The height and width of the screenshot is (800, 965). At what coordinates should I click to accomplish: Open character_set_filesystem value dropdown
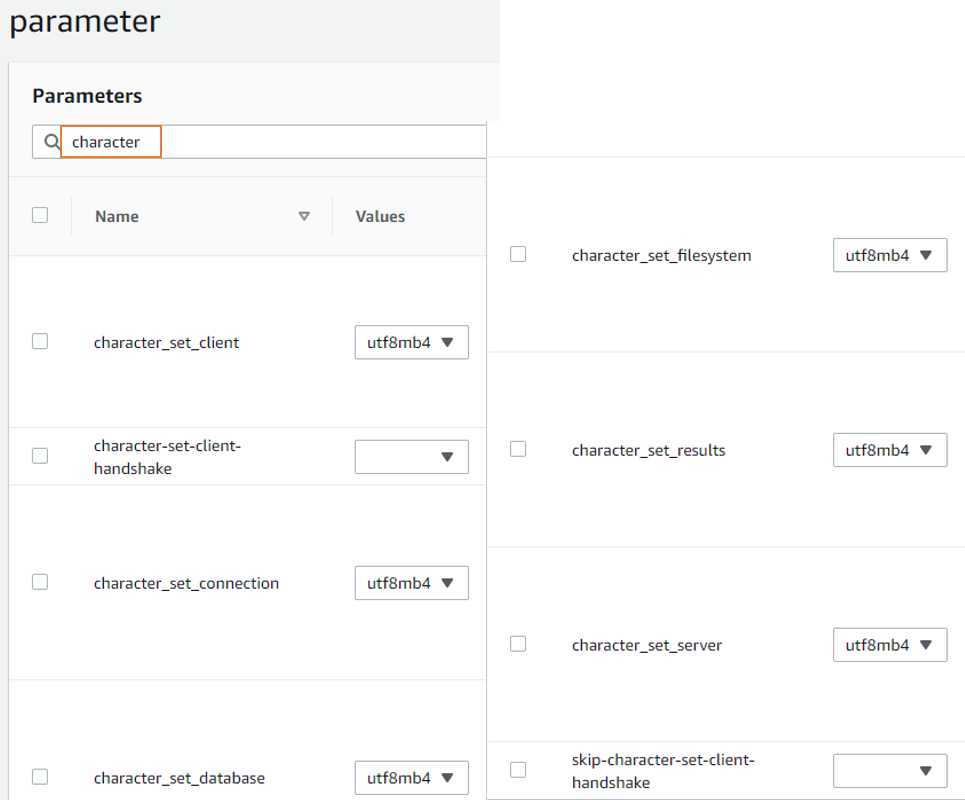pos(890,255)
